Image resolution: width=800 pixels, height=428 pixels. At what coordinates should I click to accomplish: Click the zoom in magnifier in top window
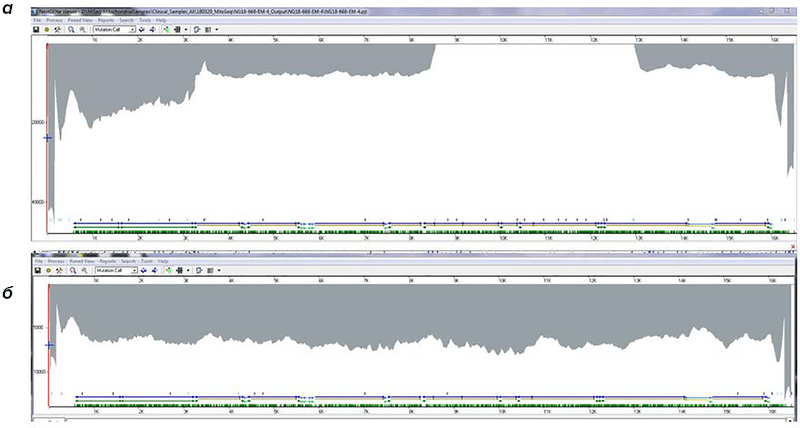point(71,30)
